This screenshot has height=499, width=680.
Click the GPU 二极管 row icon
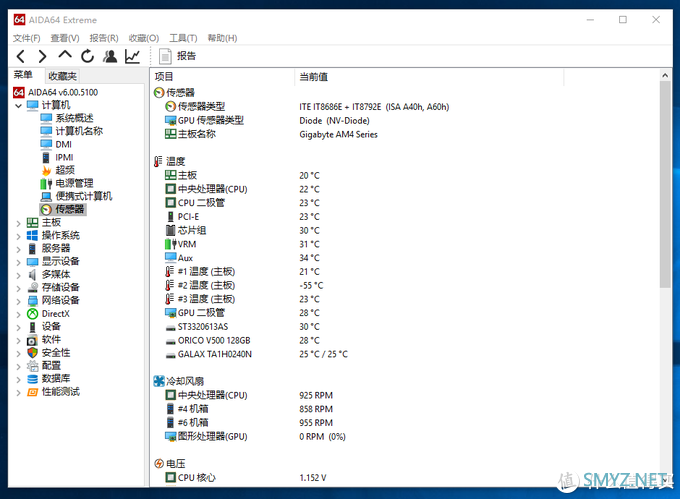pos(170,313)
